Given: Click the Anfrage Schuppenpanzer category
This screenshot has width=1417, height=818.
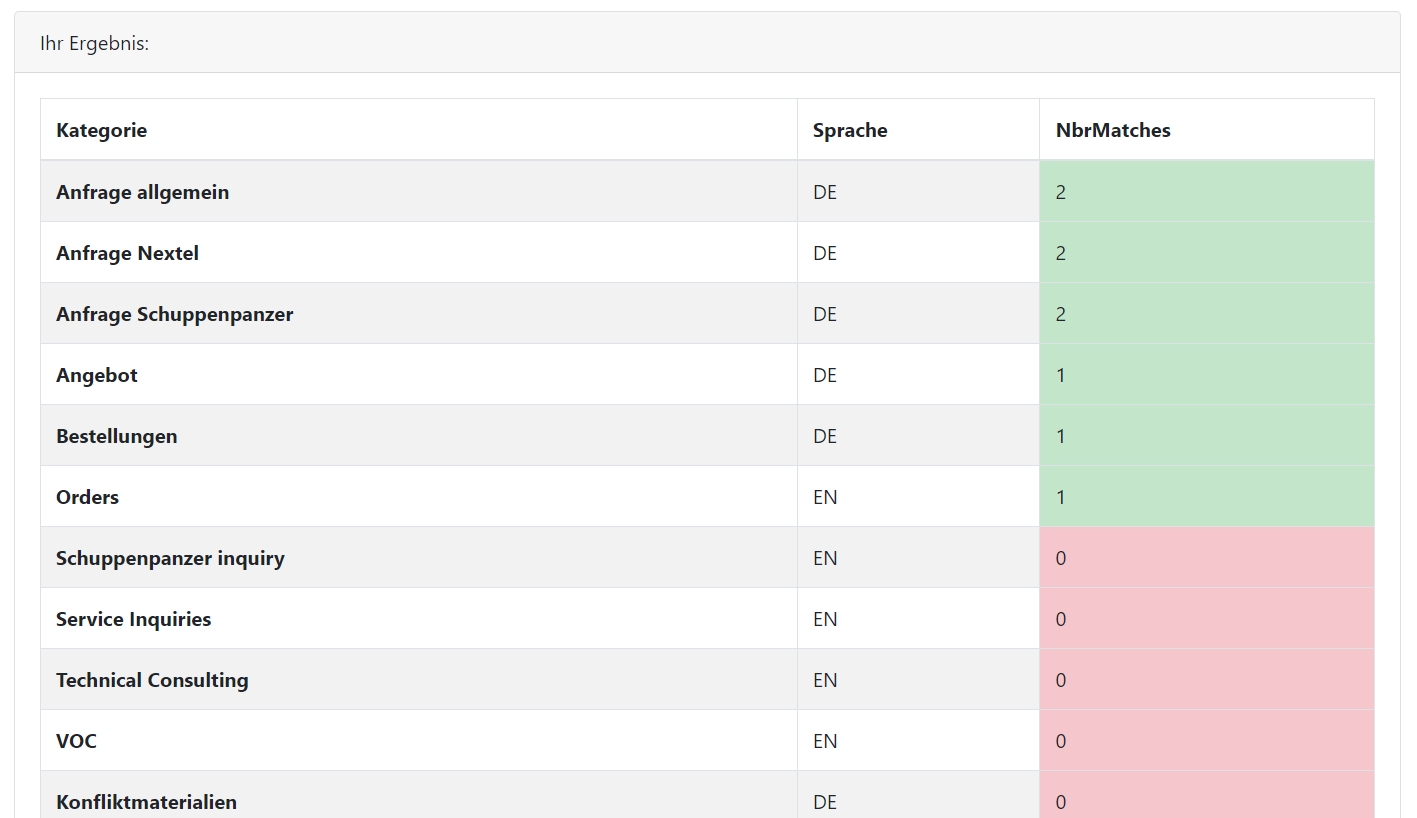Looking at the screenshot, I should [x=175, y=314].
